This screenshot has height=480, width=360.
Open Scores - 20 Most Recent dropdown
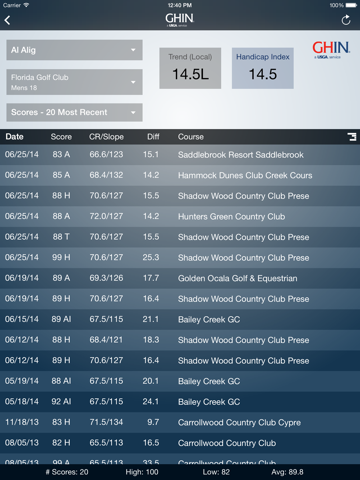74,112
